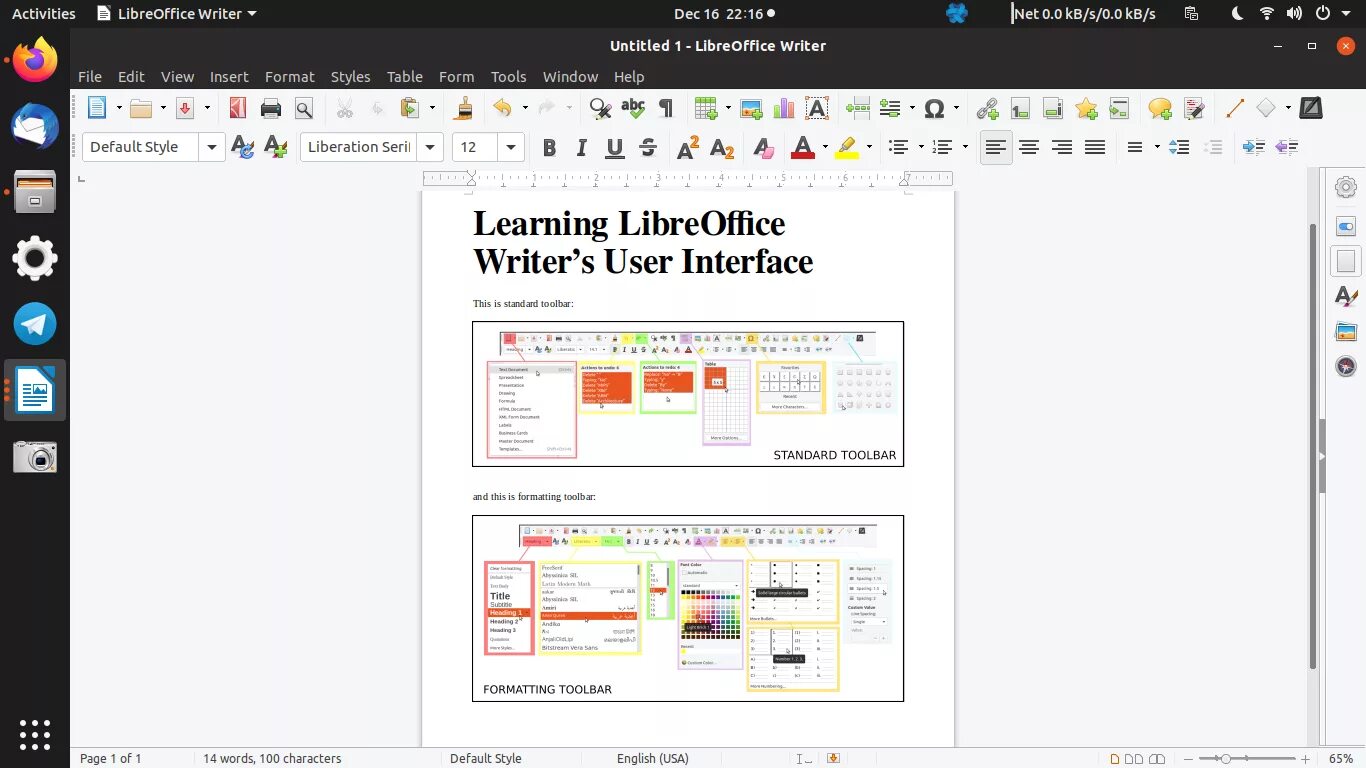Image resolution: width=1366 pixels, height=768 pixels.
Task: Click the zoom in plus button
Action: (x=1305, y=759)
